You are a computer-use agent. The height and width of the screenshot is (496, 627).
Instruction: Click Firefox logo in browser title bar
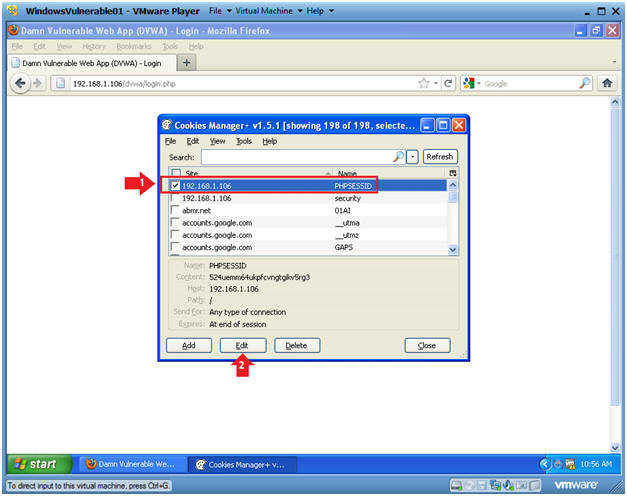(x=13, y=30)
